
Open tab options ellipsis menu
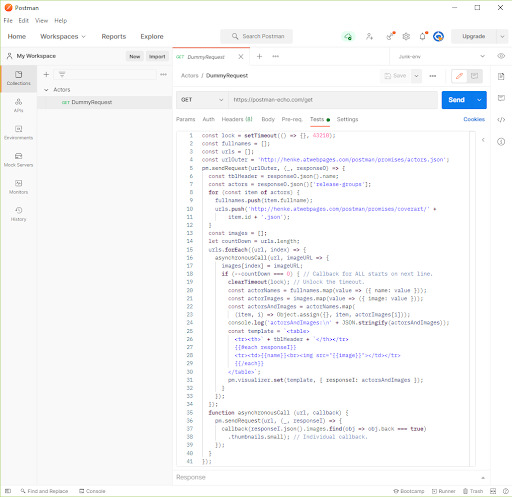click(x=276, y=56)
